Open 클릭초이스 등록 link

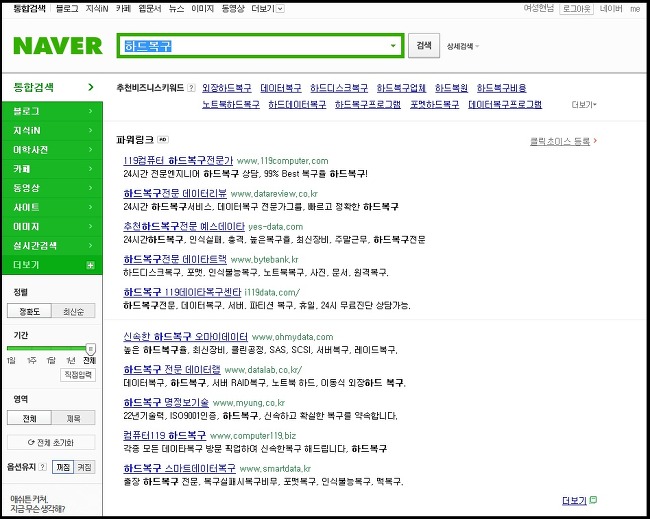[560, 141]
